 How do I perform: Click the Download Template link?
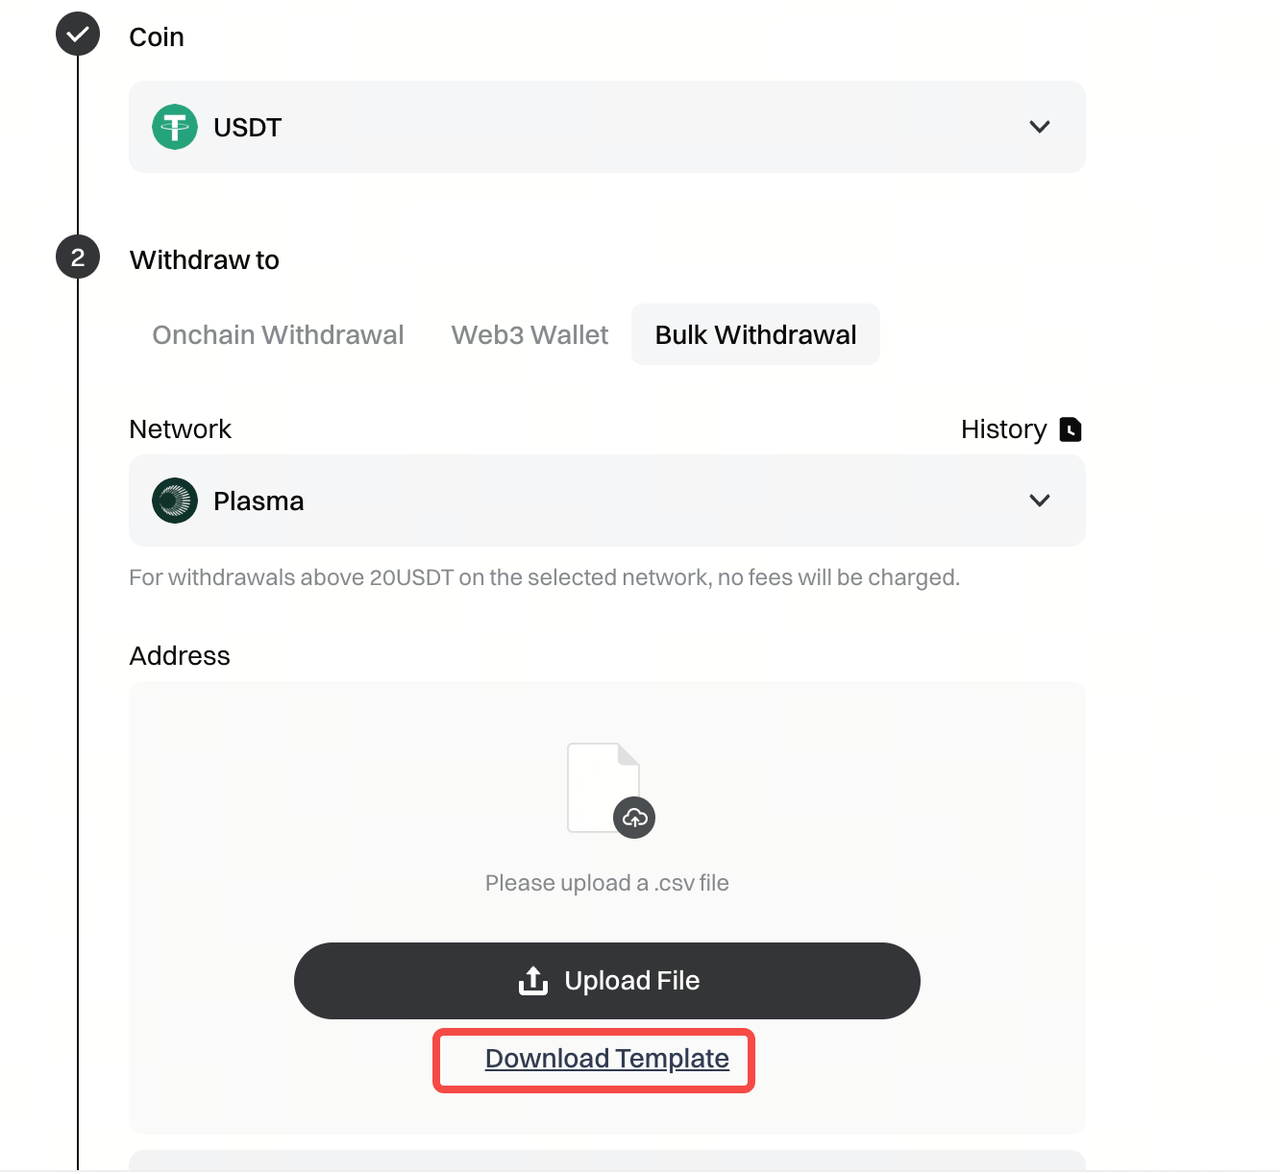click(607, 1059)
